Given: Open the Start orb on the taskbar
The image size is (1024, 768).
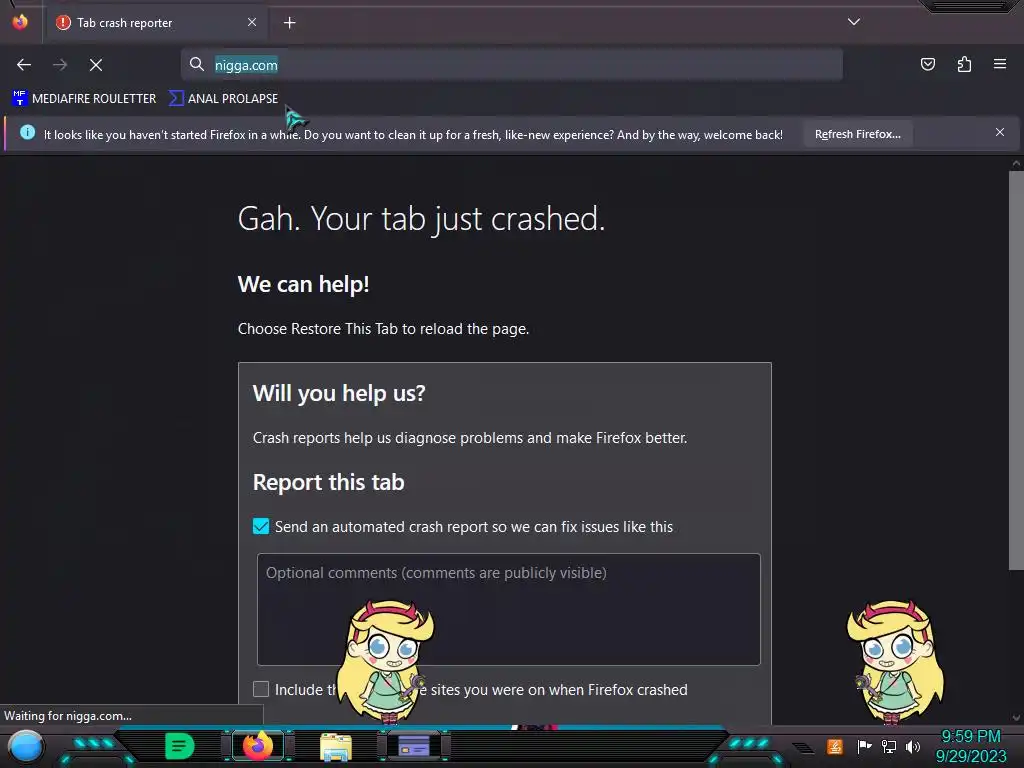Looking at the screenshot, I should [26, 746].
